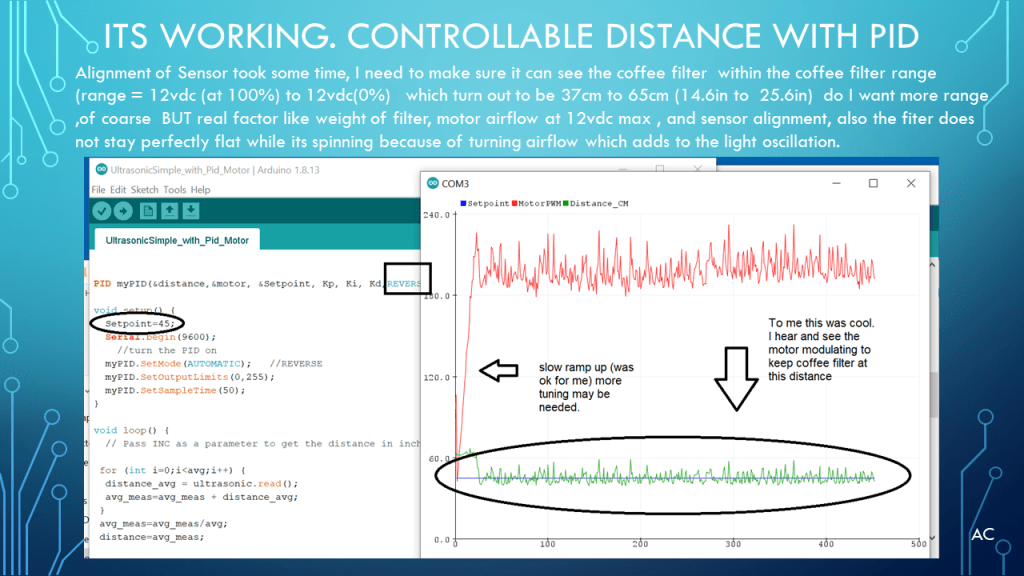Click the Arduino logo in the COM3 title bar

pos(433,184)
